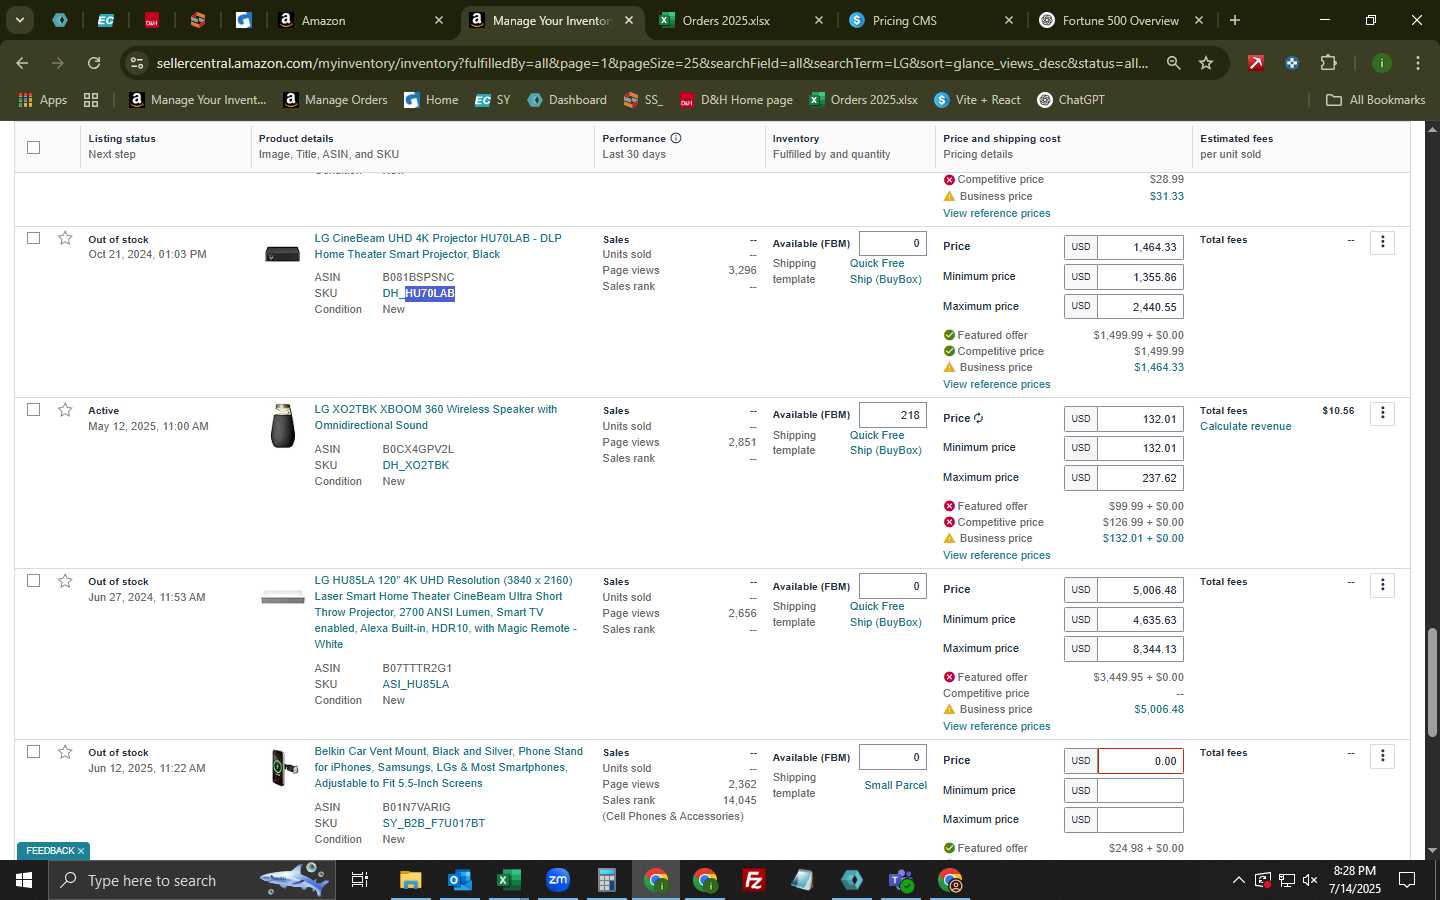The height and width of the screenshot is (900, 1440).
Task: Open Quick Free Ship (BuyBox) template for HU70LAB
Action: tap(885, 271)
